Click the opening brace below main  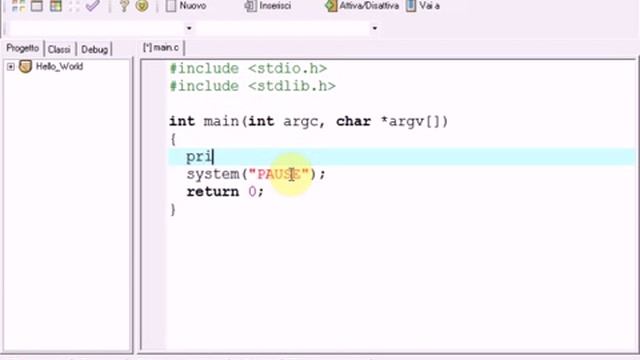tap(173, 139)
